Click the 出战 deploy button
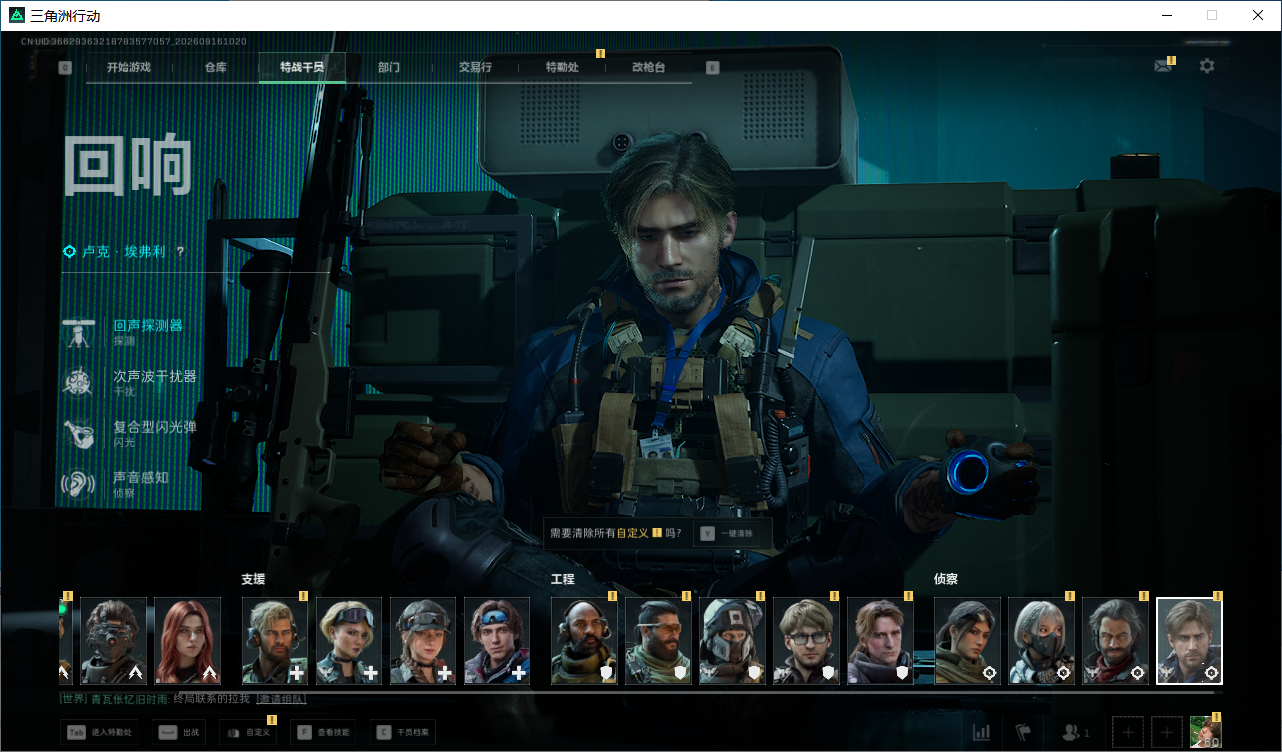1282x752 pixels. [x=179, y=733]
